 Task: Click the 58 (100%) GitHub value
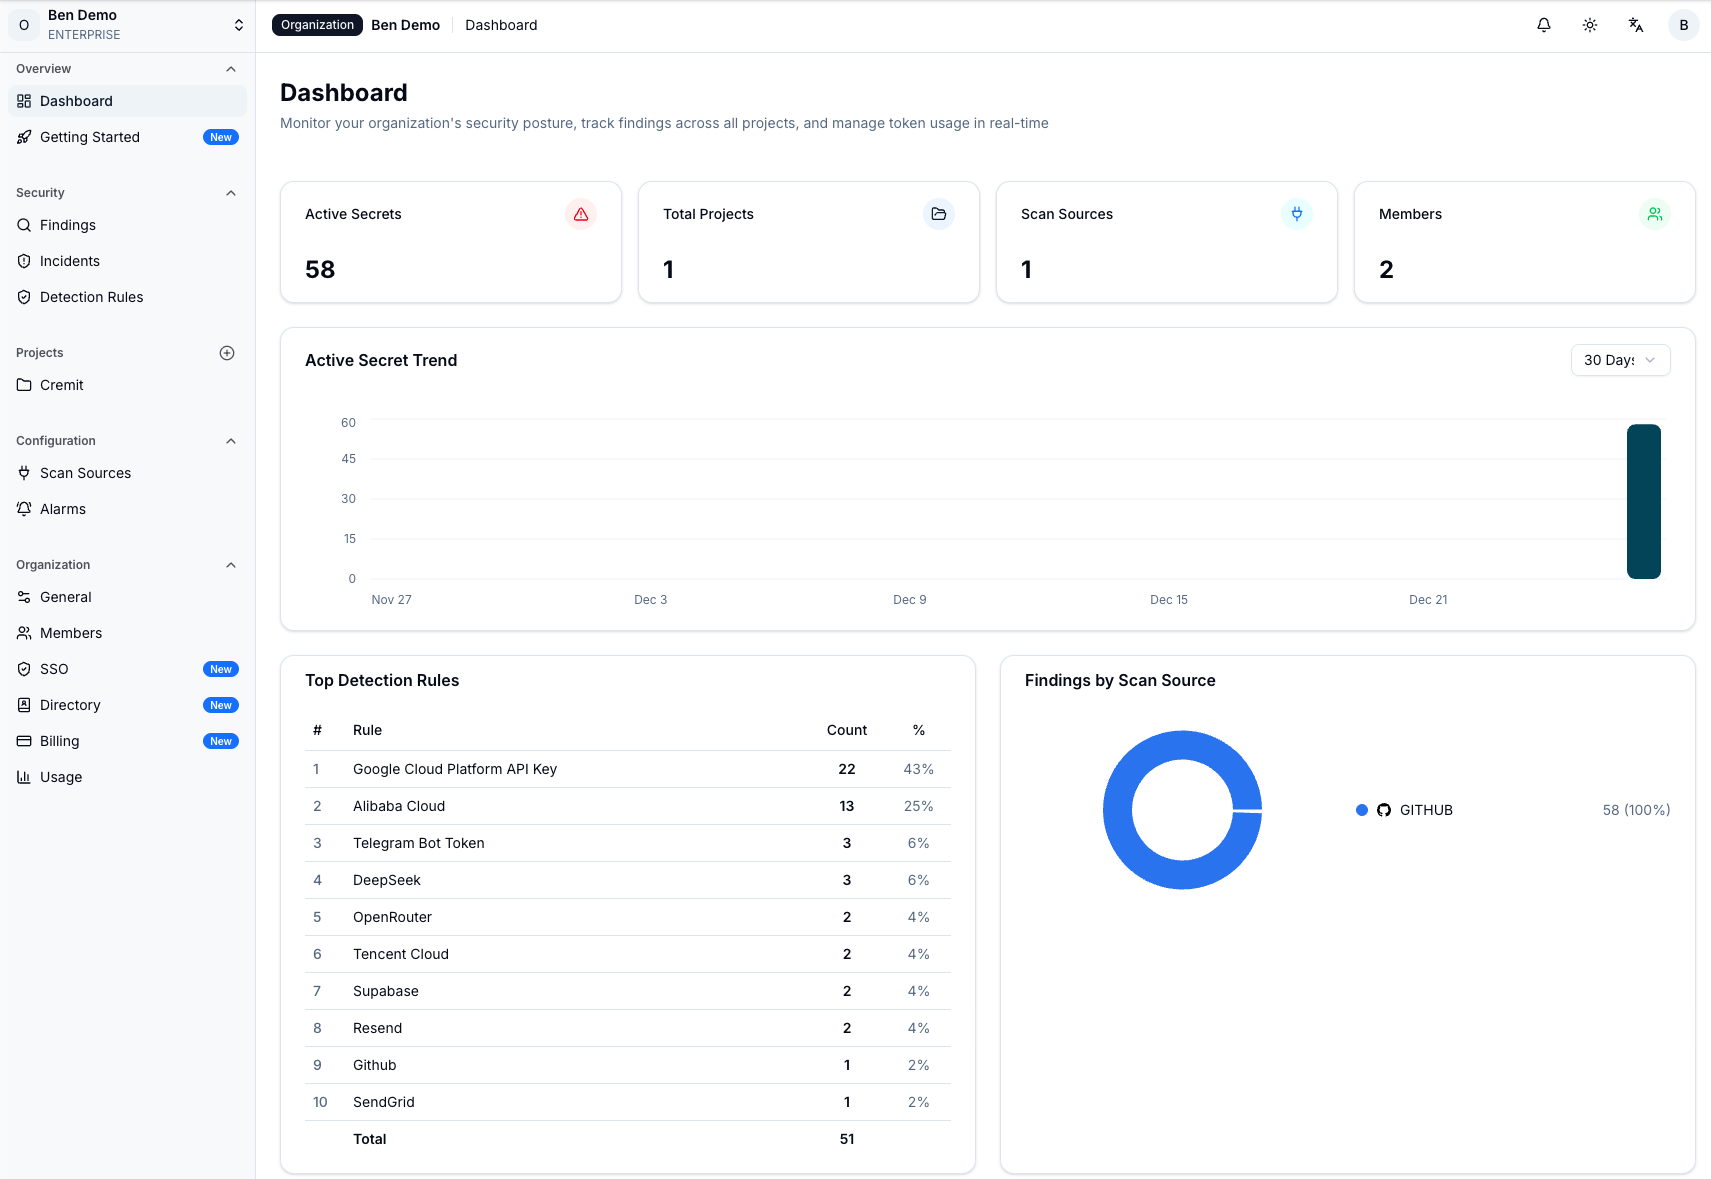tap(1636, 810)
